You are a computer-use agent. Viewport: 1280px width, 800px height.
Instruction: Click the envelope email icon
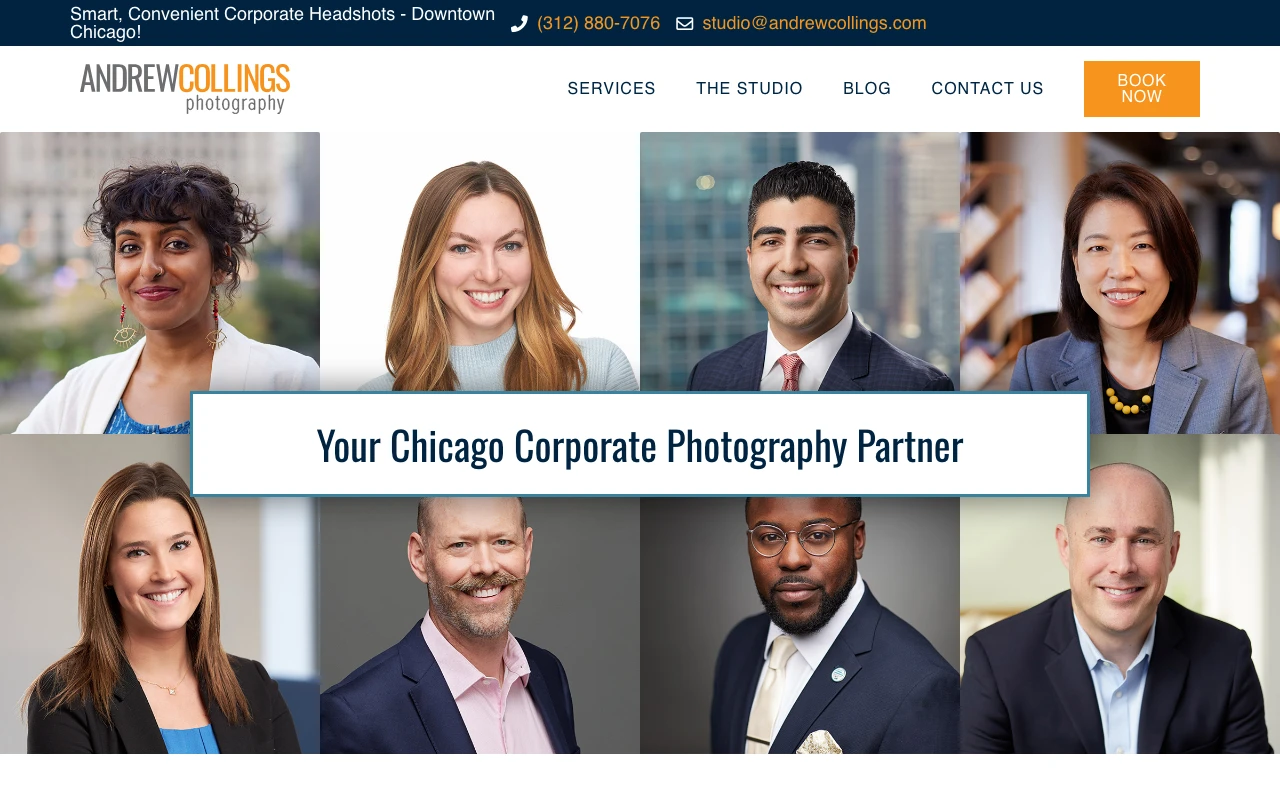685,23
